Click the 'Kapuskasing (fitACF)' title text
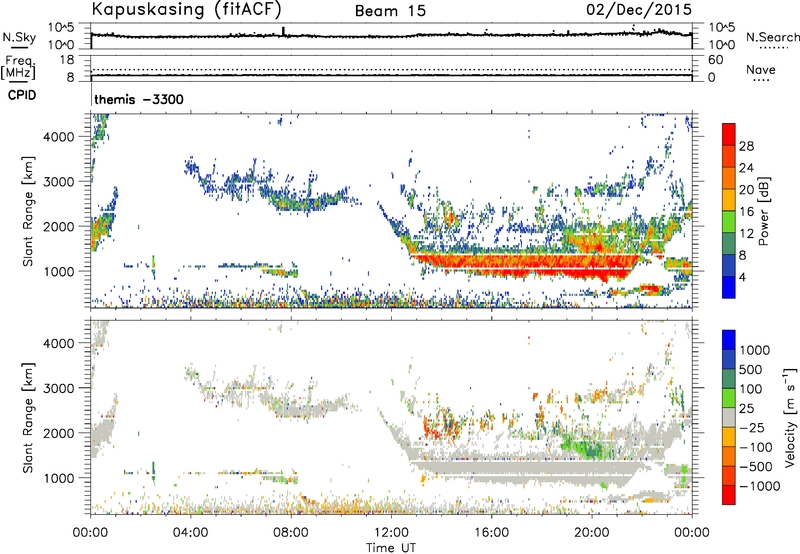 coord(186,9)
